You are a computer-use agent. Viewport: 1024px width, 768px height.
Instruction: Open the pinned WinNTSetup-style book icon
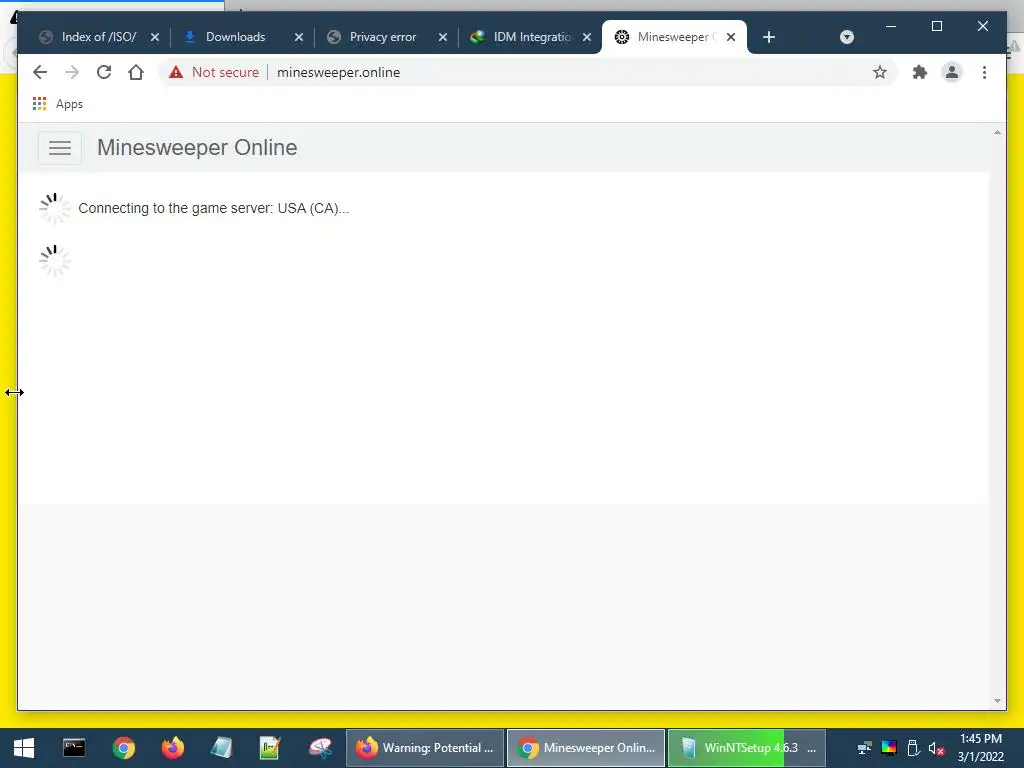click(221, 748)
